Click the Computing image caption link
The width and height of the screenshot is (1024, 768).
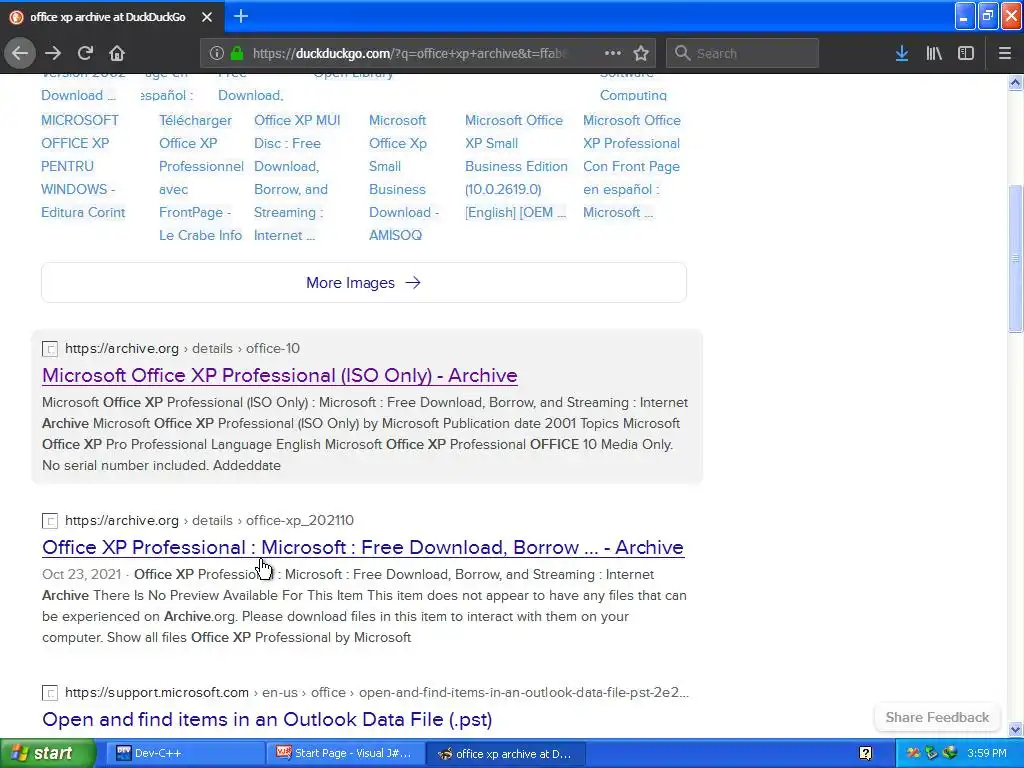point(633,95)
